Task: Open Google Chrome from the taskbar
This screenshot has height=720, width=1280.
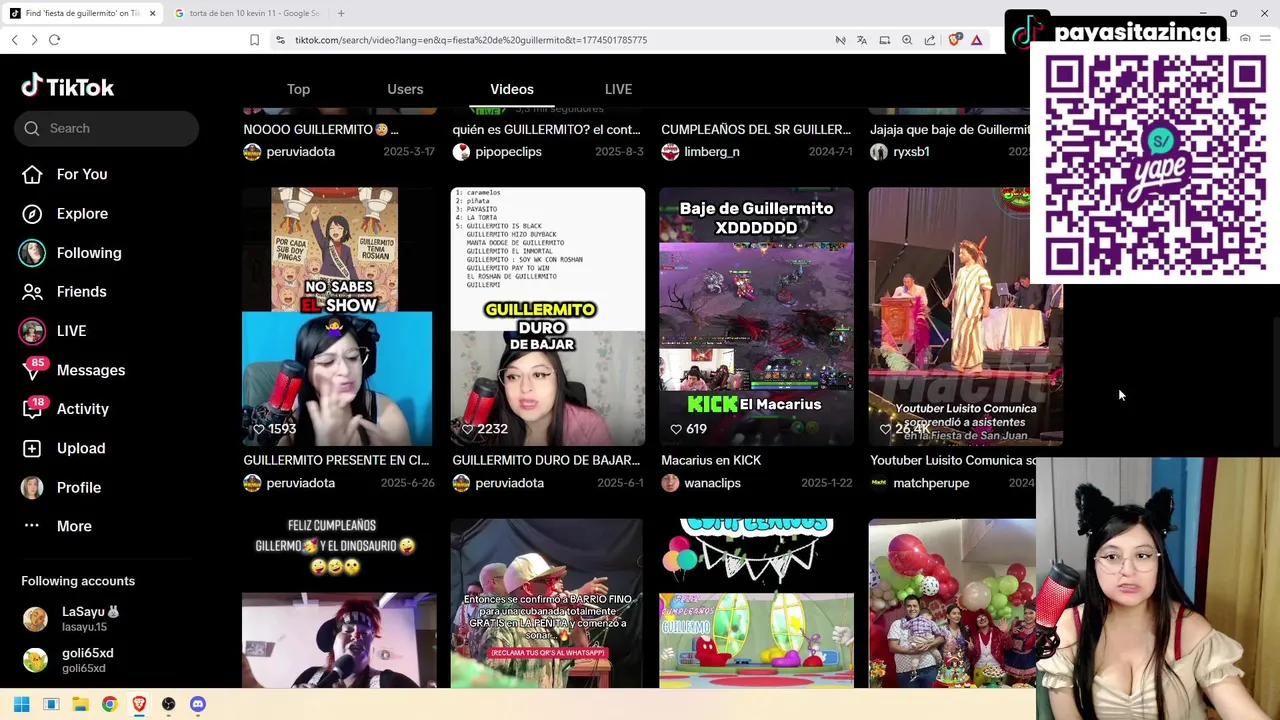Action: 109,704
